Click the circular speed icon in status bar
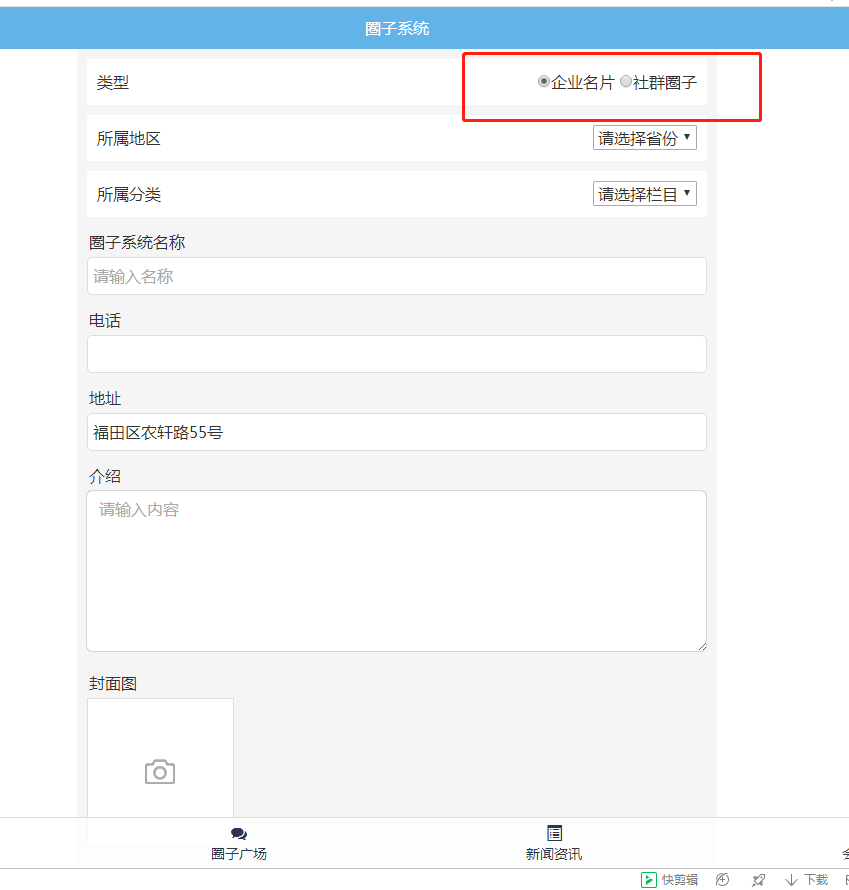This screenshot has height=890, width=849. 722,880
